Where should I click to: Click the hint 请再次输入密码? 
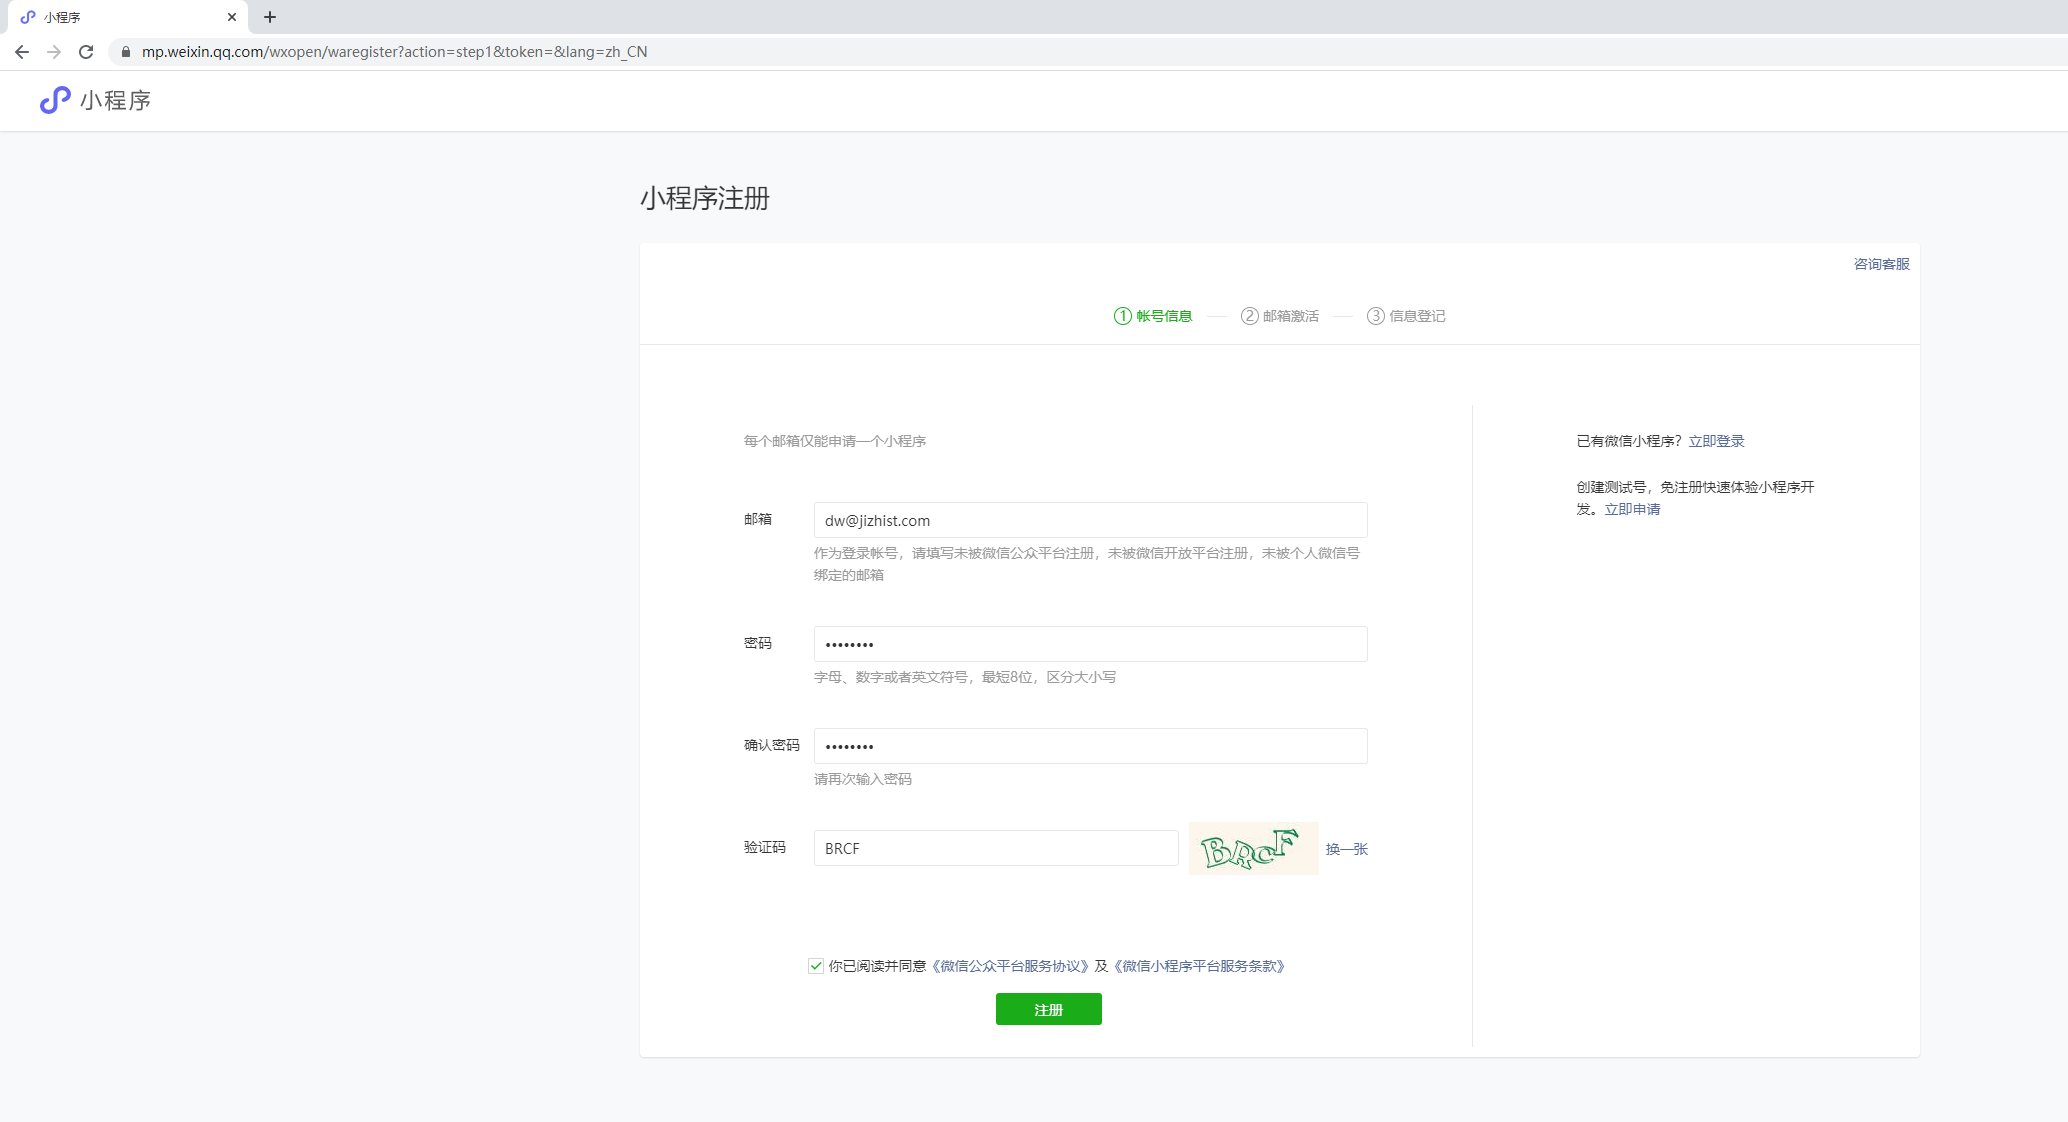tap(863, 779)
